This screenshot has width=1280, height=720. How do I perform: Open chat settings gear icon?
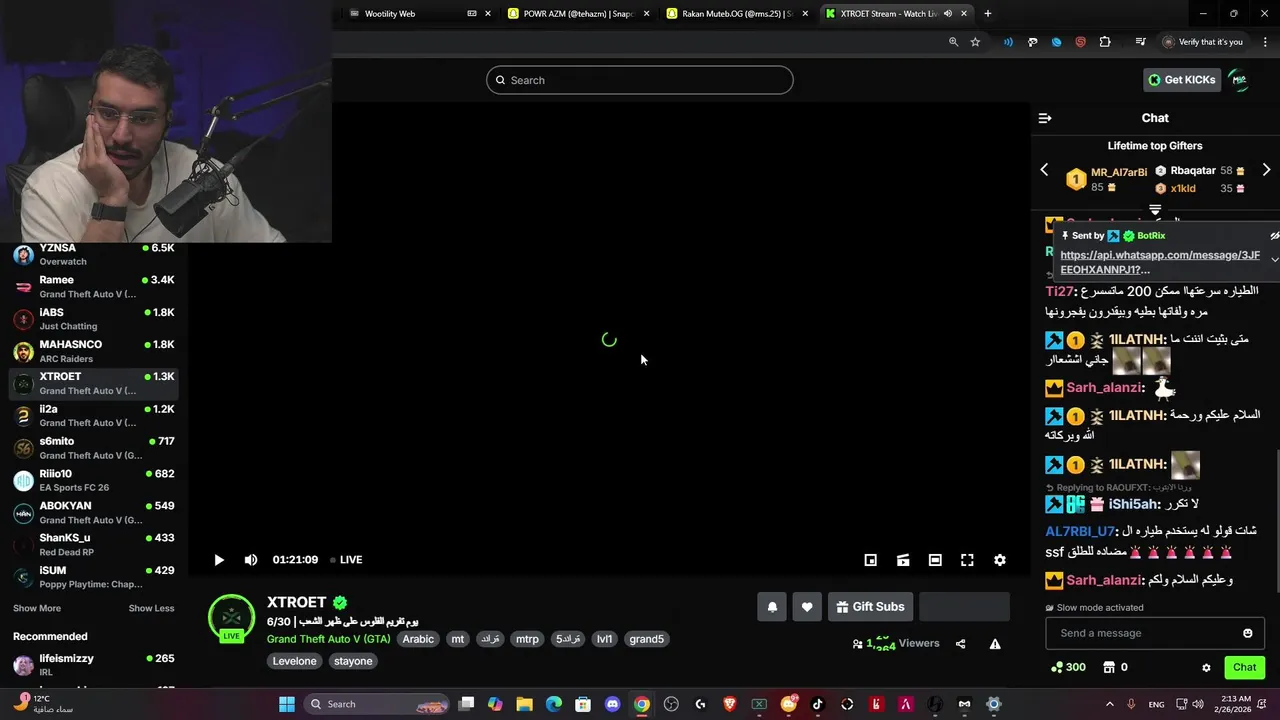(1206, 668)
